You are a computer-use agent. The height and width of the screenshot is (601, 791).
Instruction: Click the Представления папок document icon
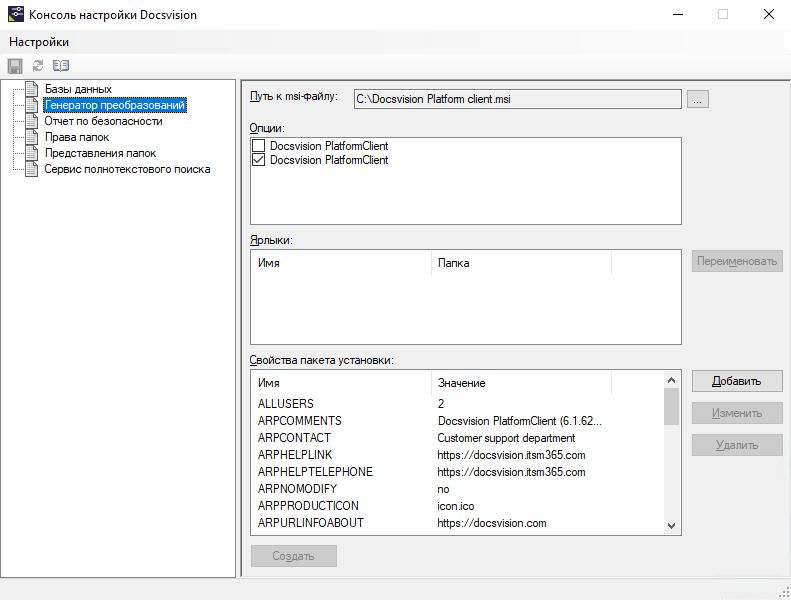(32, 153)
